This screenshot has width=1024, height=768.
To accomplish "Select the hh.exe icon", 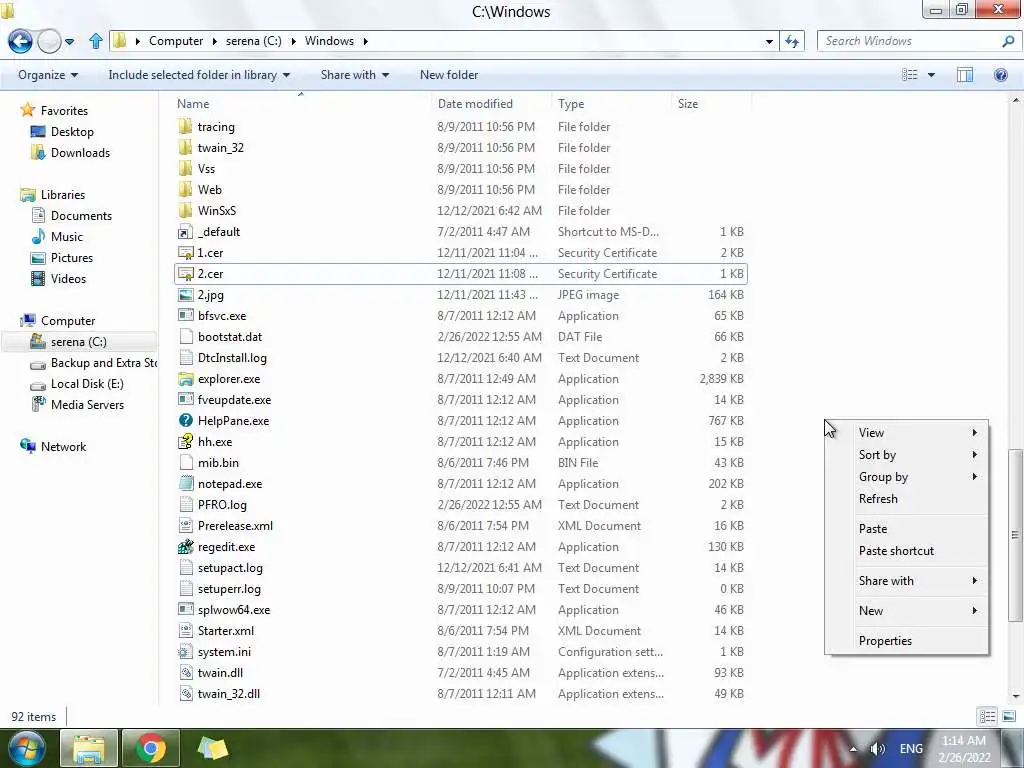I will [185, 441].
